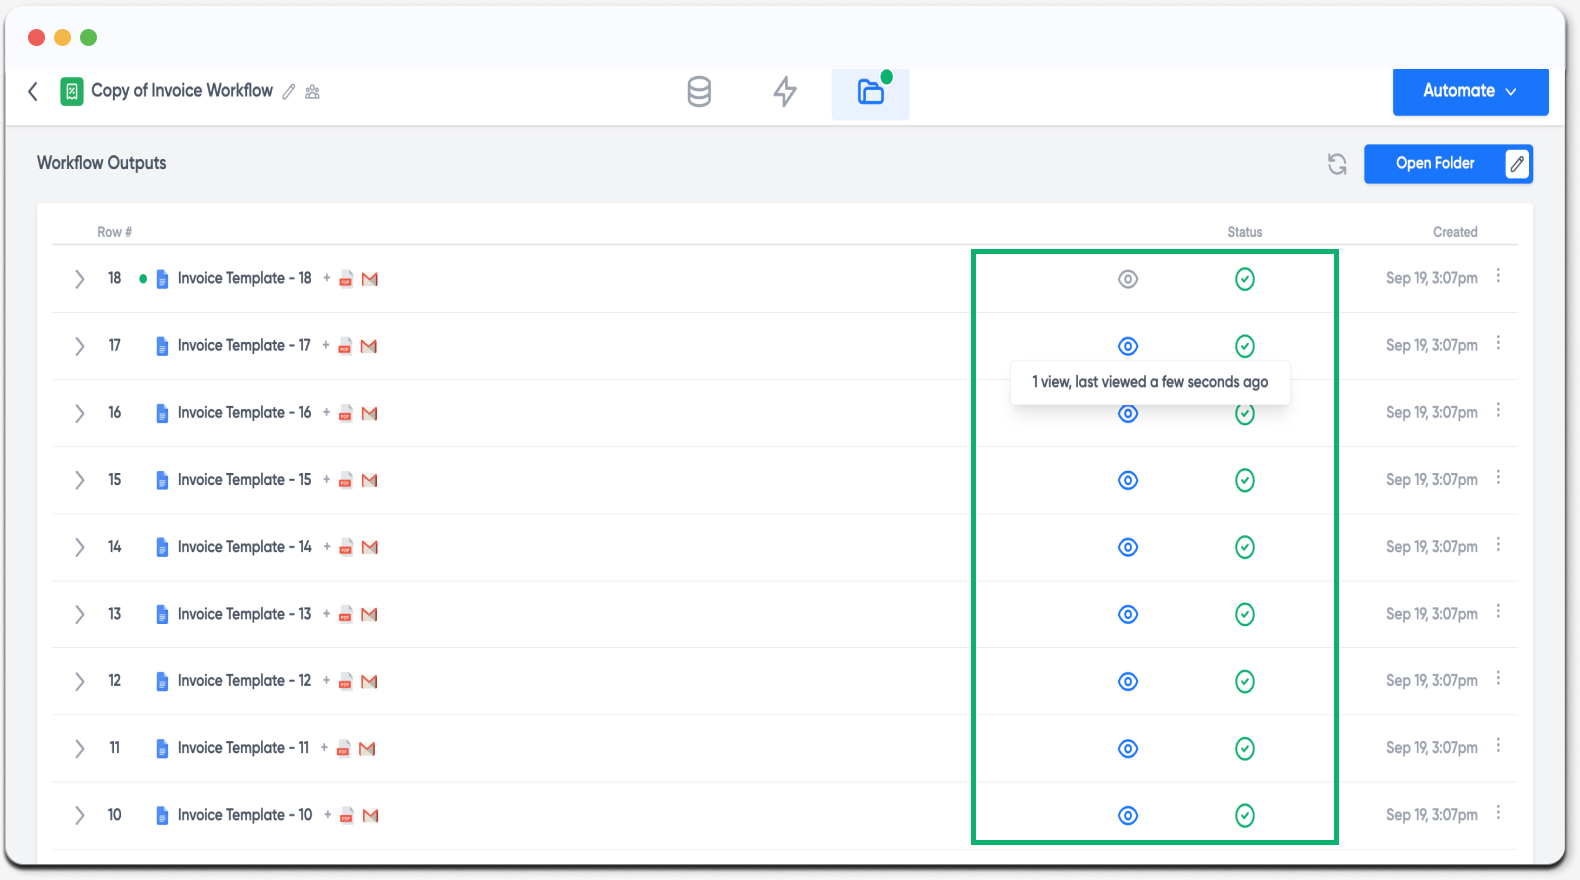The width and height of the screenshot is (1580, 880).
Task: Open the Gmail icon for Invoice Template - 18
Action: (370, 279)
